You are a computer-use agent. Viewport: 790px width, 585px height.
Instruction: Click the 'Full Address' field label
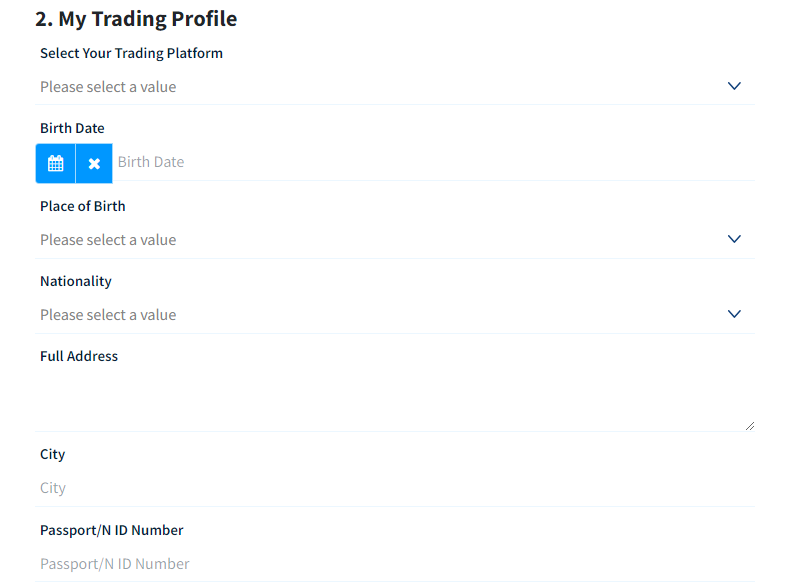click(79, 356)
